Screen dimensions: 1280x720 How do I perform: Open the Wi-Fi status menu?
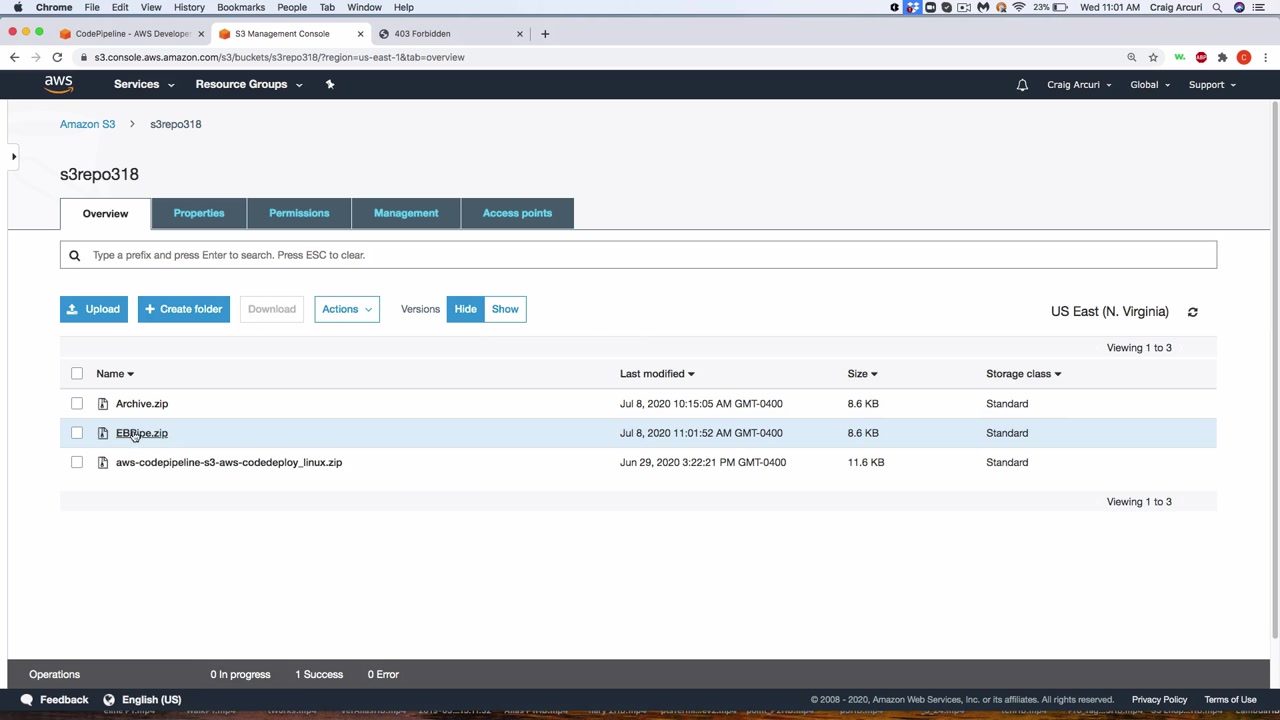(x=1019, y=7)
